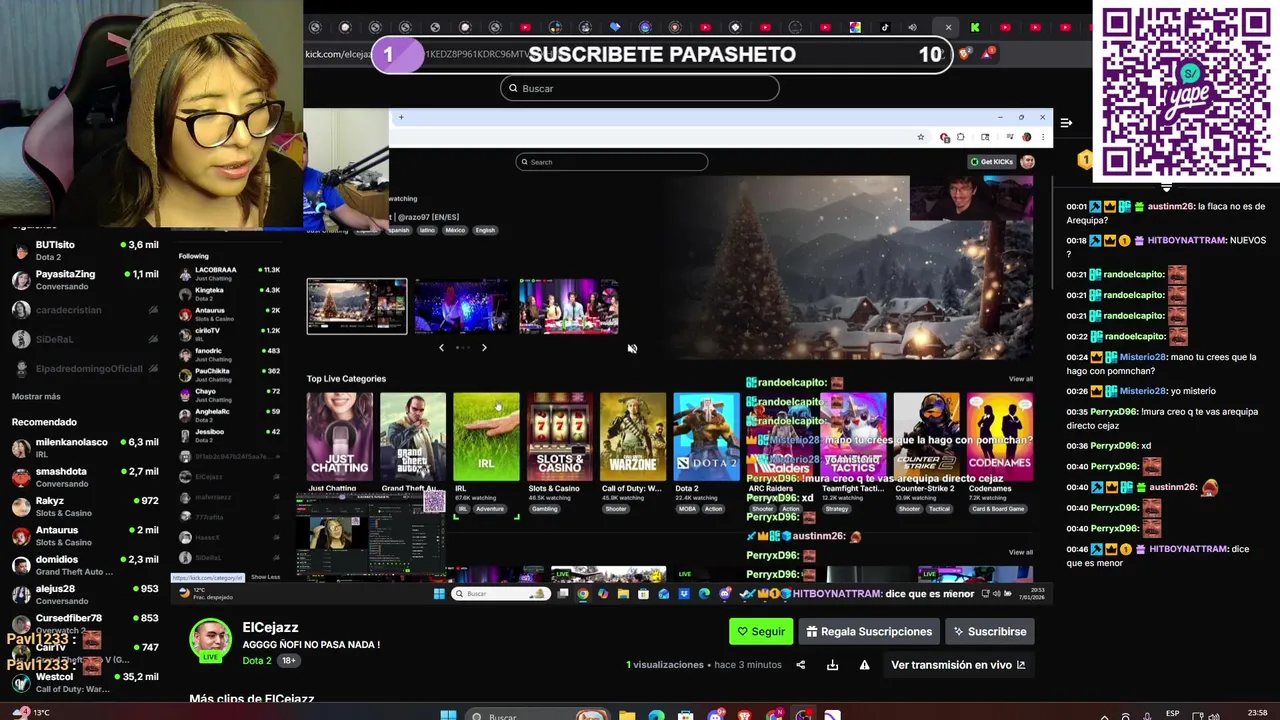Click the Call of Duty Warzone card
The width and height of the screenshot is (1280, 720).
click(x=633, y=437)
